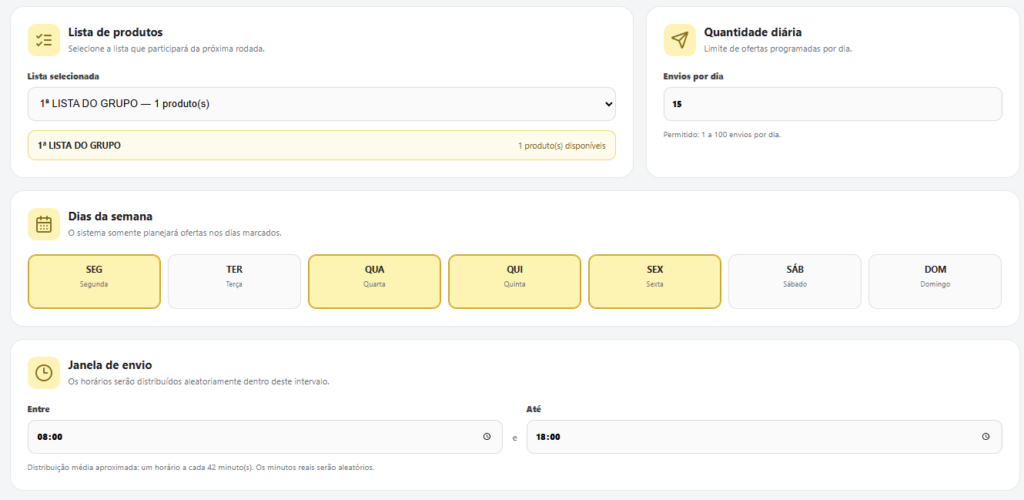This screenshot has height=500, width=1024.
Task: Open the Lista selecionada dropdown
Action: [321, 104]
